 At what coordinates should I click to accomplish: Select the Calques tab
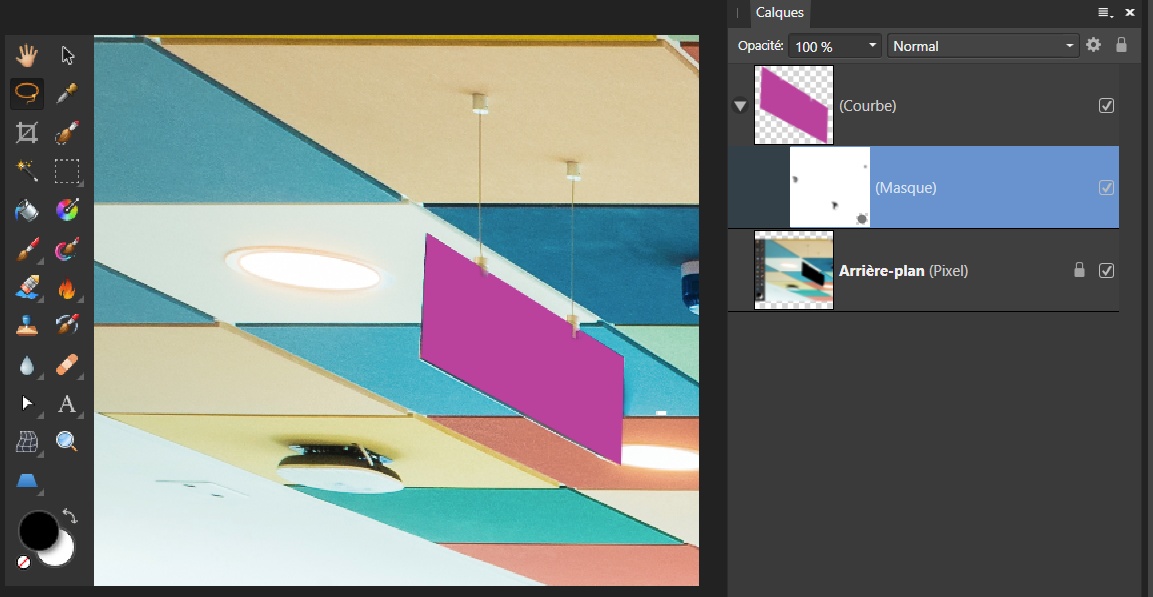coord(779,12)
